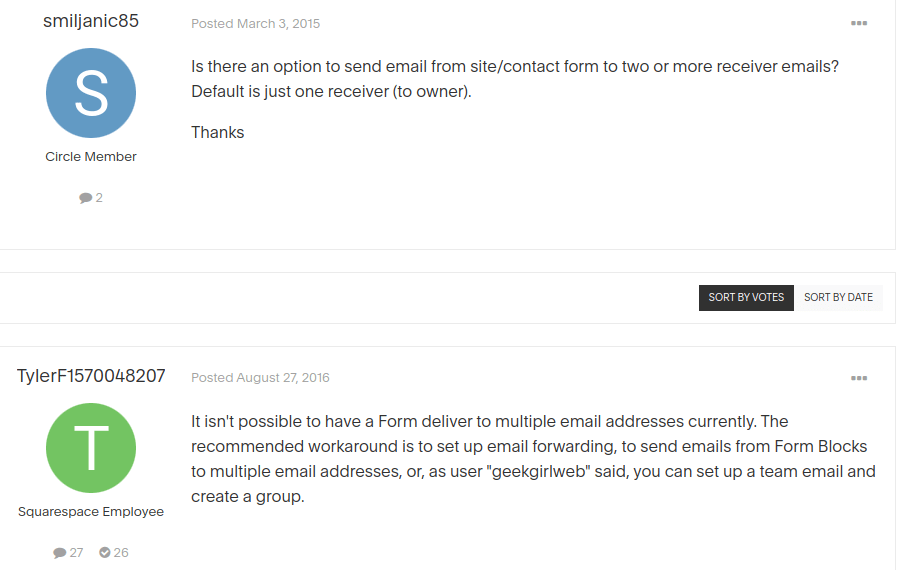
Task: Click the Squarespace Employee rank label
Action: tap(91, 512)
